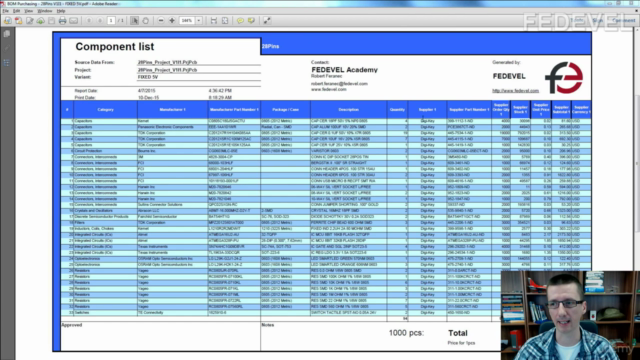The width and height of the screenshot is (640, 360).
Task: Open the zoom level dropdown arrow
Action: click(x=199, y=20)
